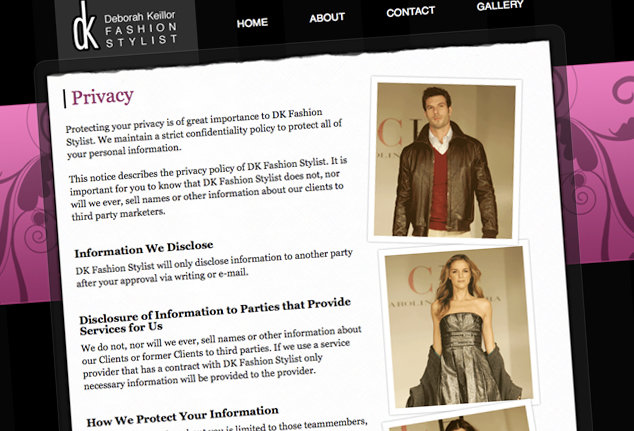Click the 'This notice describes' paragraph
The image size is (634, 431).
coord(208,189)
